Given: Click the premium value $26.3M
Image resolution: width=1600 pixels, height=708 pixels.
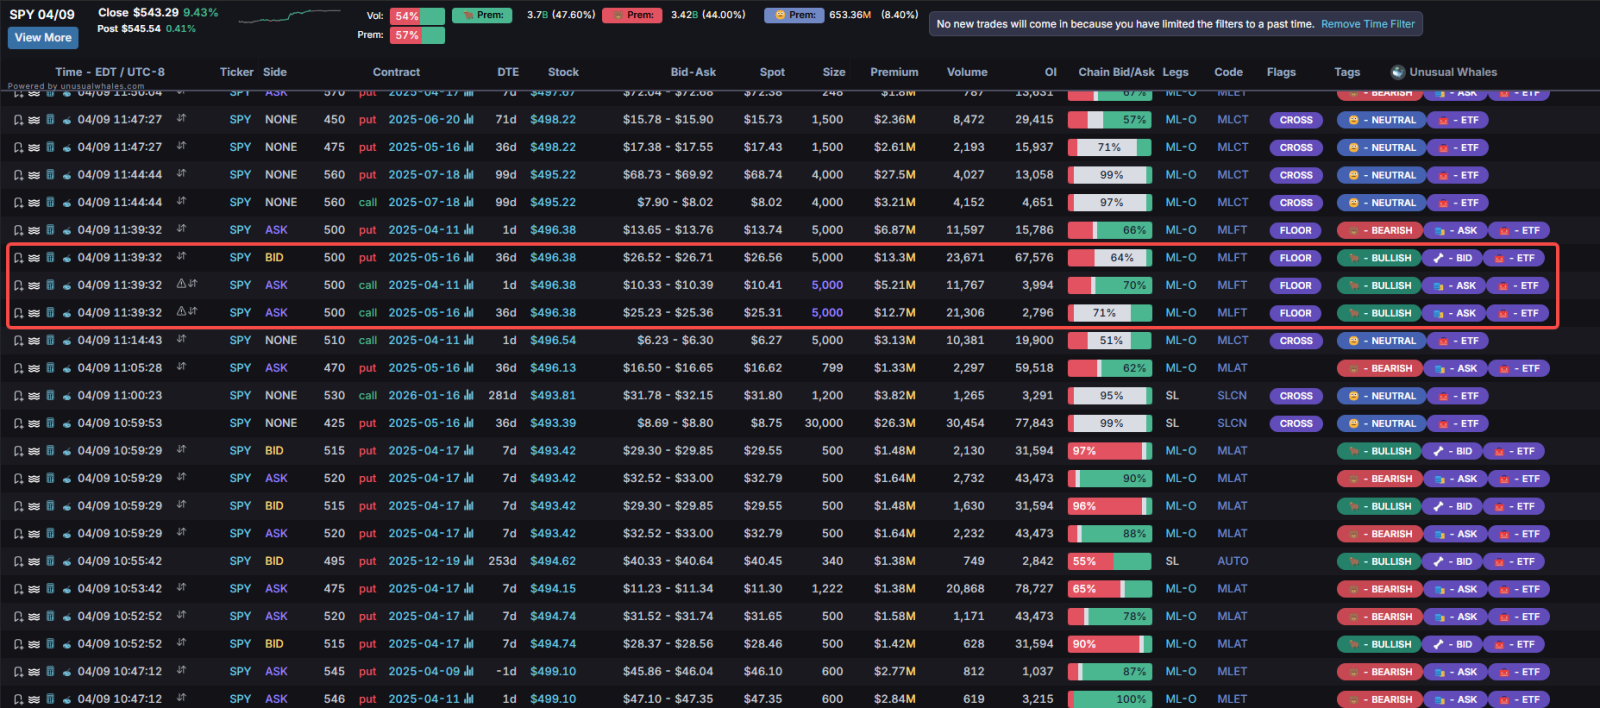Looking at the screenshot, I should tap(894, 424).
